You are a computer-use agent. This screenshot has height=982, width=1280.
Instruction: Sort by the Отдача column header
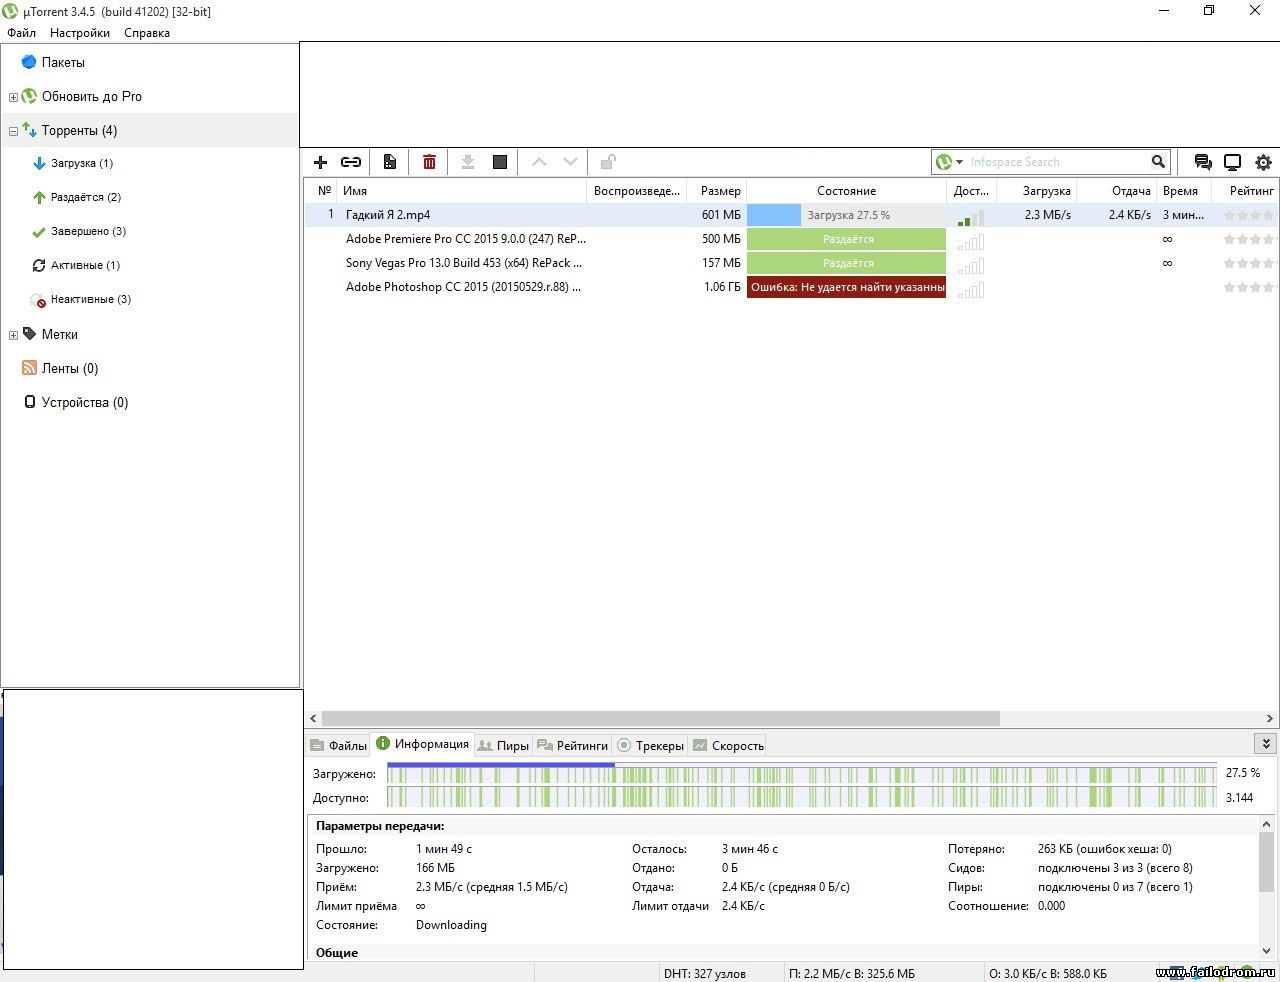pyautogui.click(x=1116, y=190)
